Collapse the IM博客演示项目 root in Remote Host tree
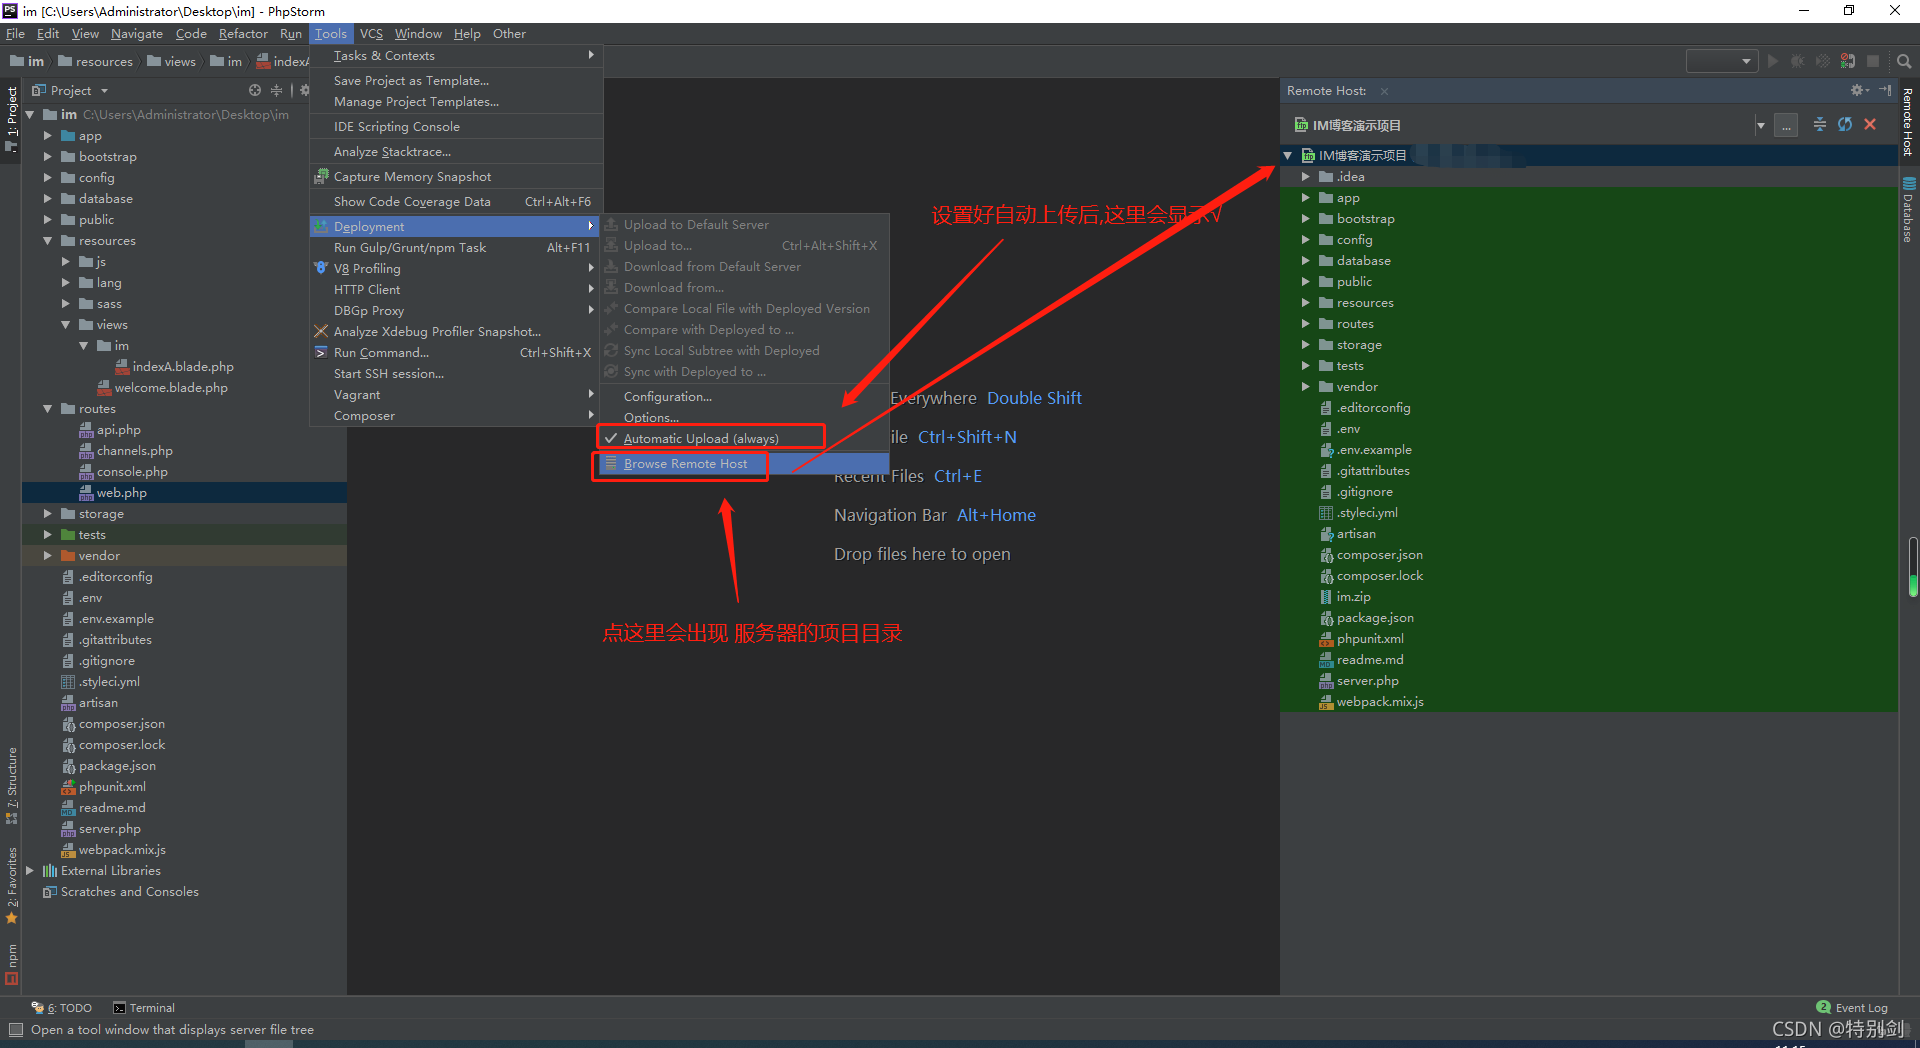Image resolution: width=1920 pixels, height=1048 pixels. pos(1288,156)
